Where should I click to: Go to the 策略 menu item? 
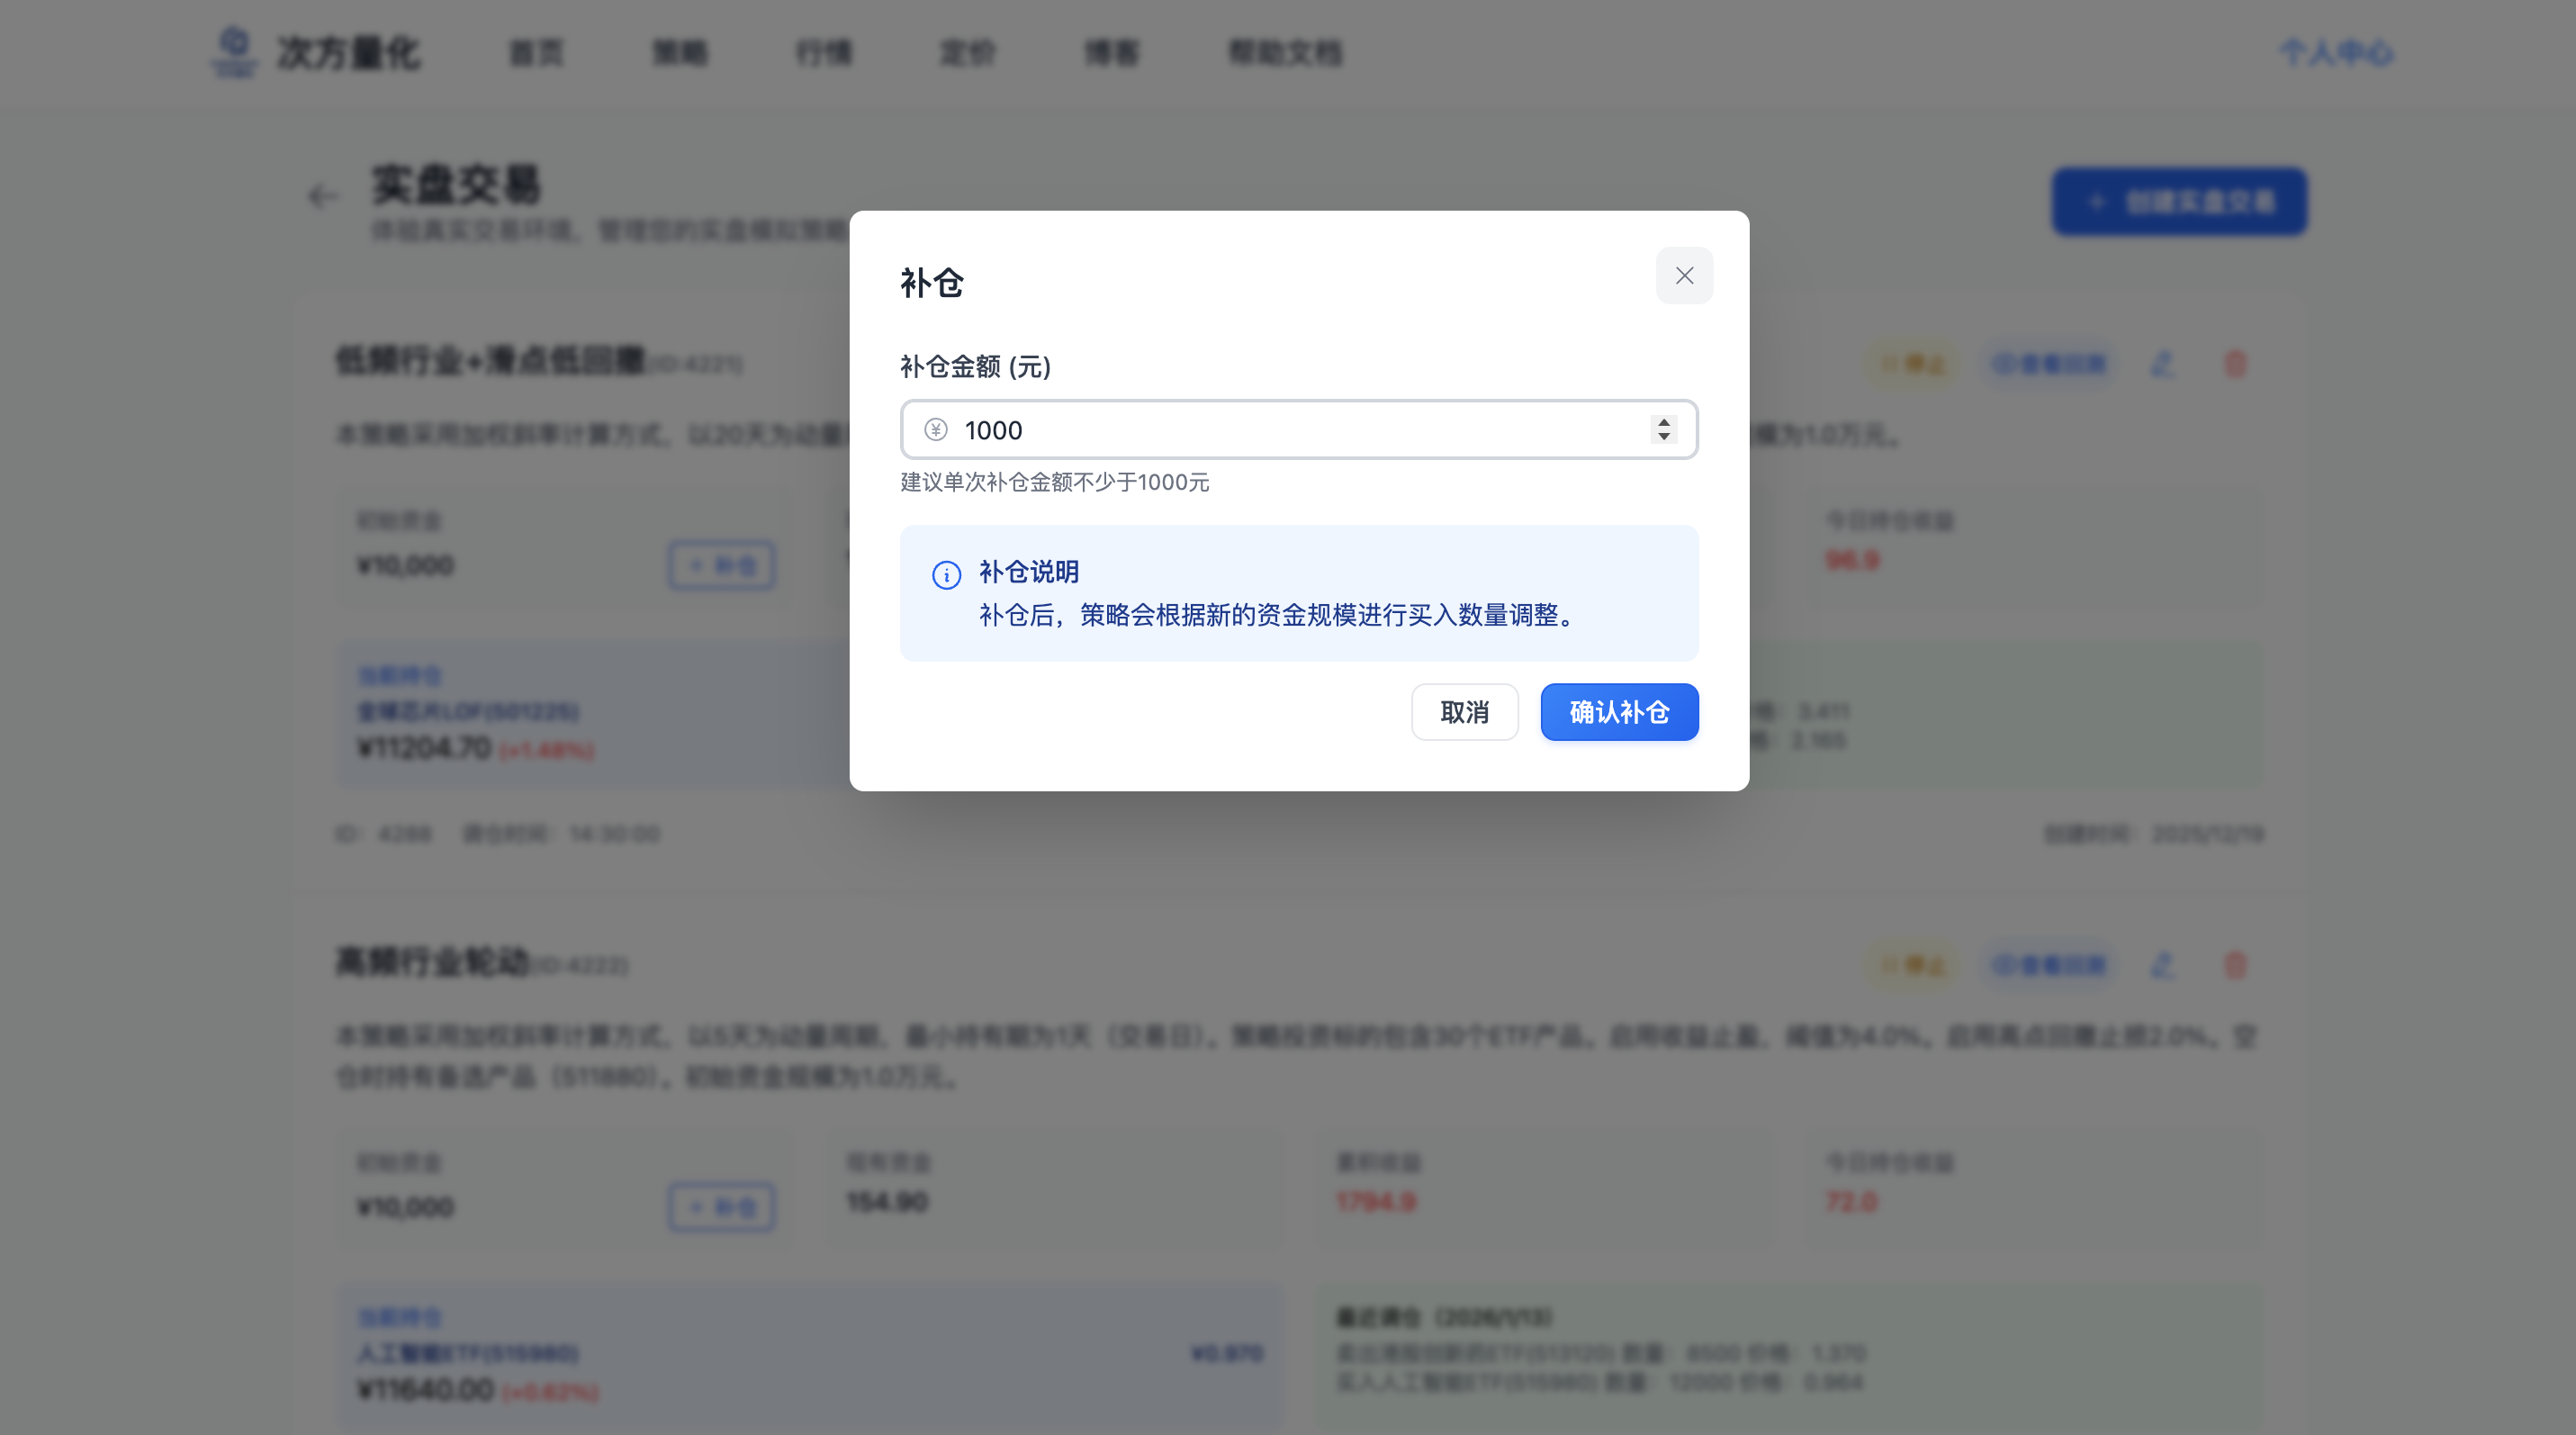pos(680,53)
